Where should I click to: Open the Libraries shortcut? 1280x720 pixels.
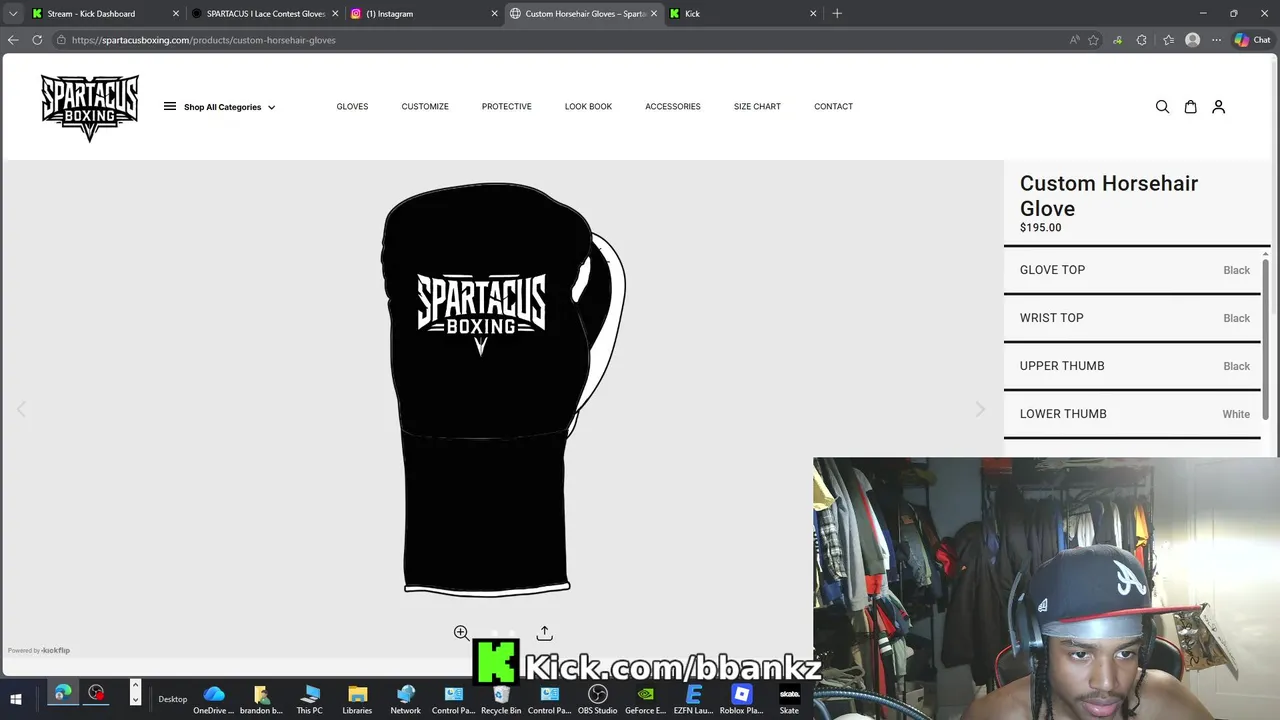pyautogui.click(x=357, y=699)
